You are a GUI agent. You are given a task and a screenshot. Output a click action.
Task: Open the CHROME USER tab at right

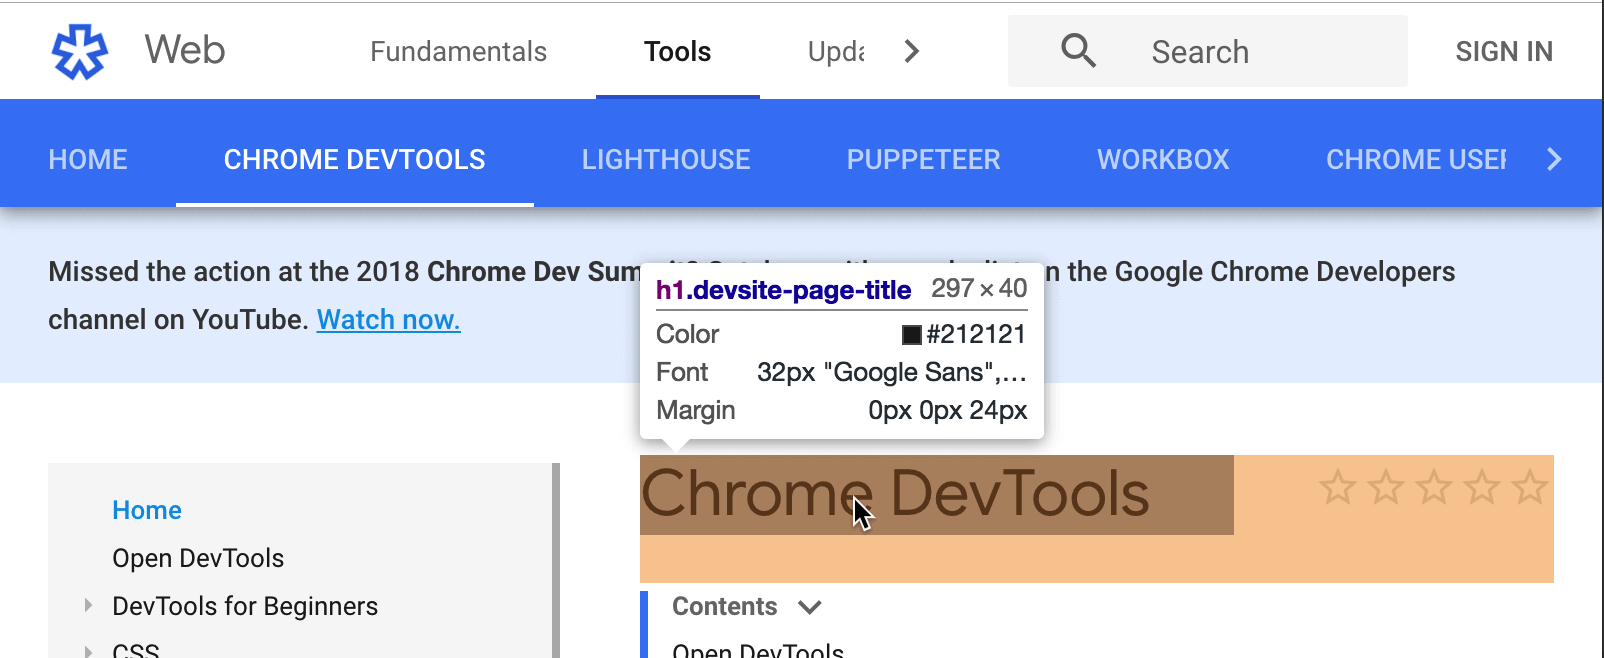tap(1416, 159)
